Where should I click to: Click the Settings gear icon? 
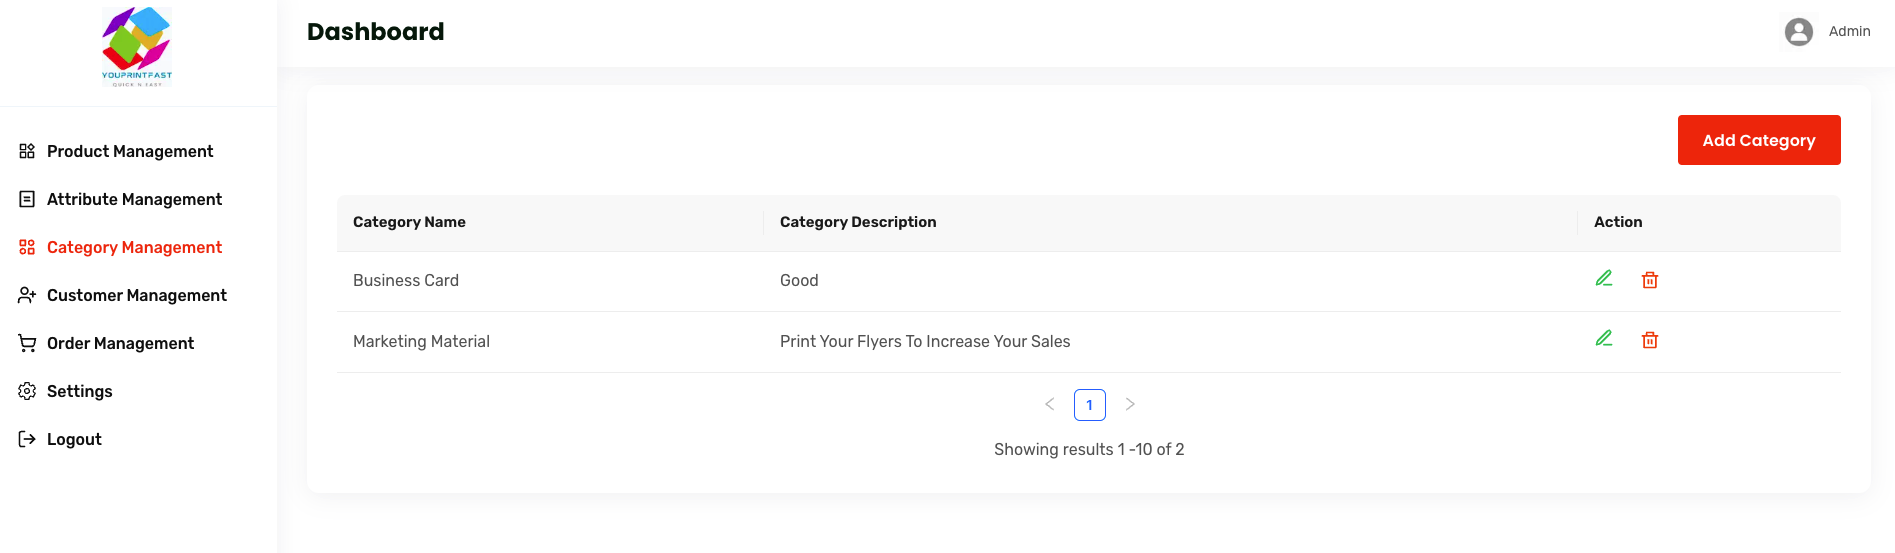click(27, 391)
